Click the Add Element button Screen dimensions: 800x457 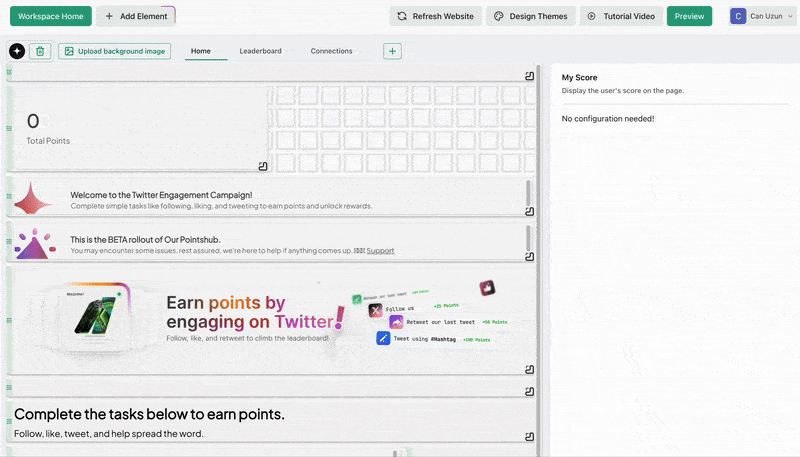136,16
